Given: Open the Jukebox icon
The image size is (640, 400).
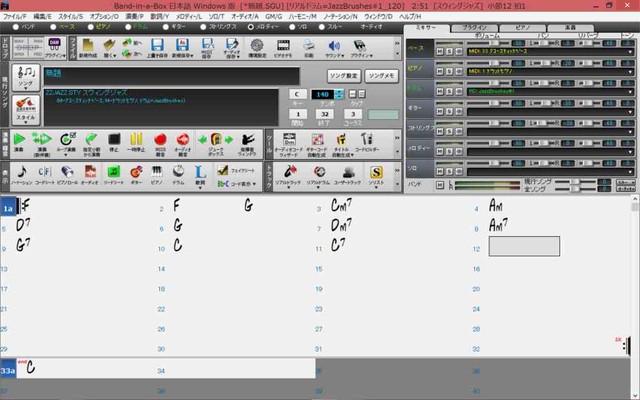Looking at the screenshot, I should tap(216, 140).
